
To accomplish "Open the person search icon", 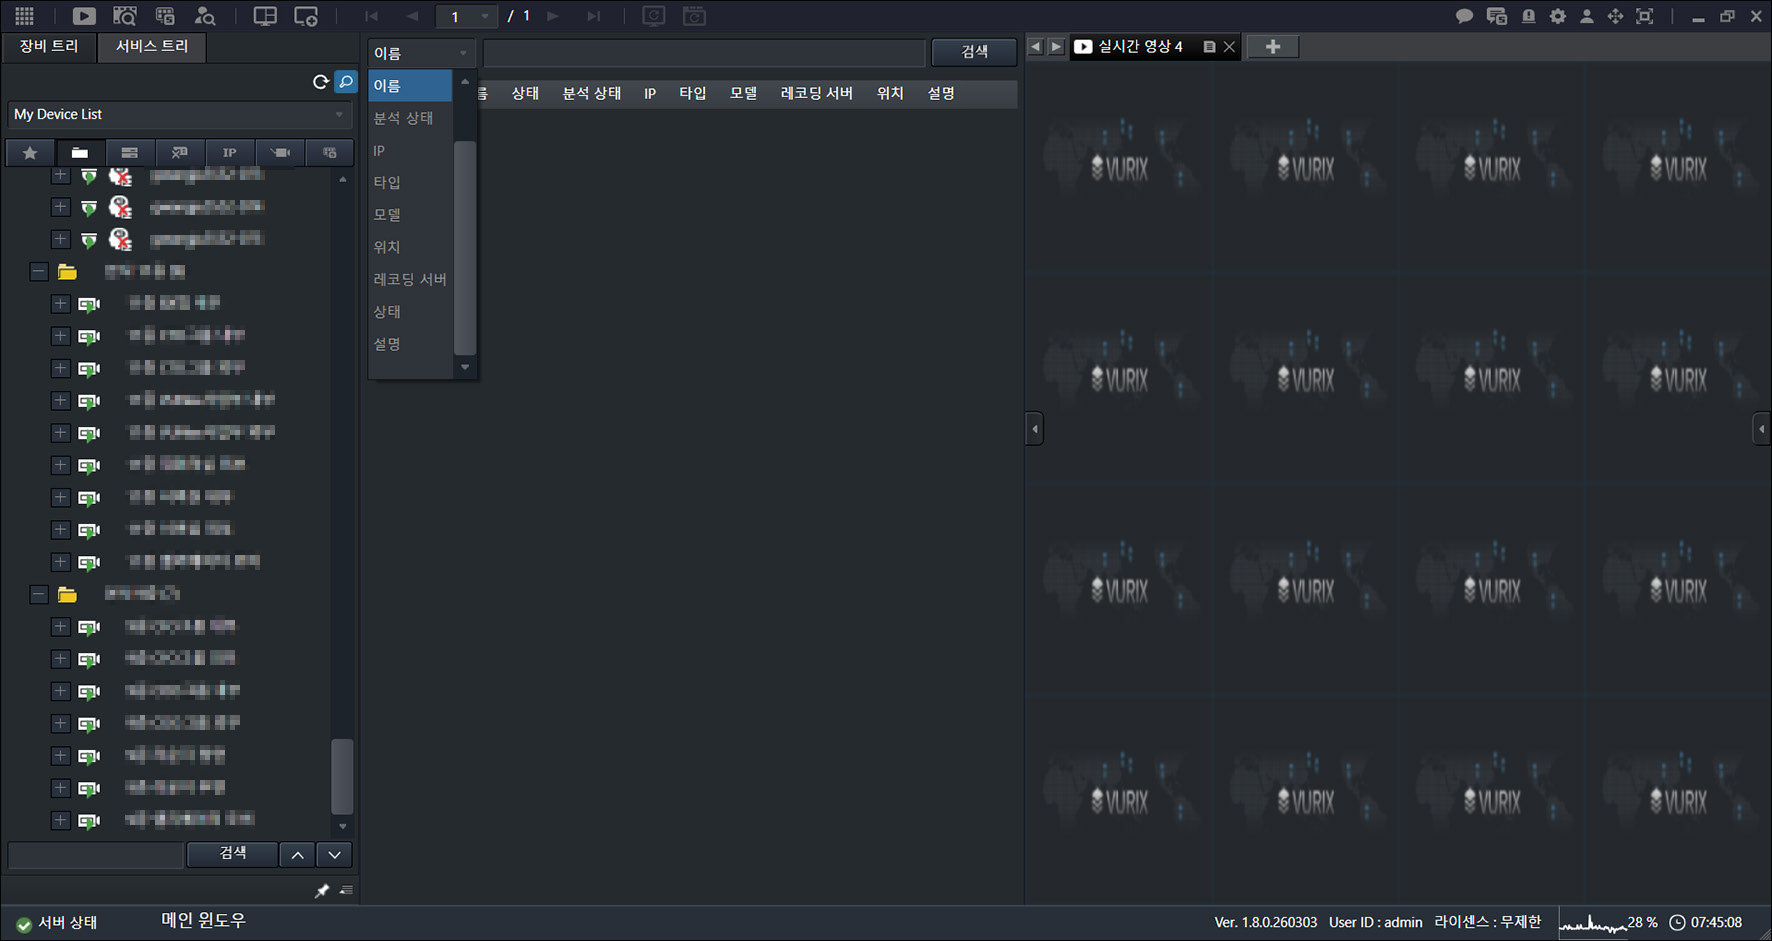I will (x=205, y=16).
